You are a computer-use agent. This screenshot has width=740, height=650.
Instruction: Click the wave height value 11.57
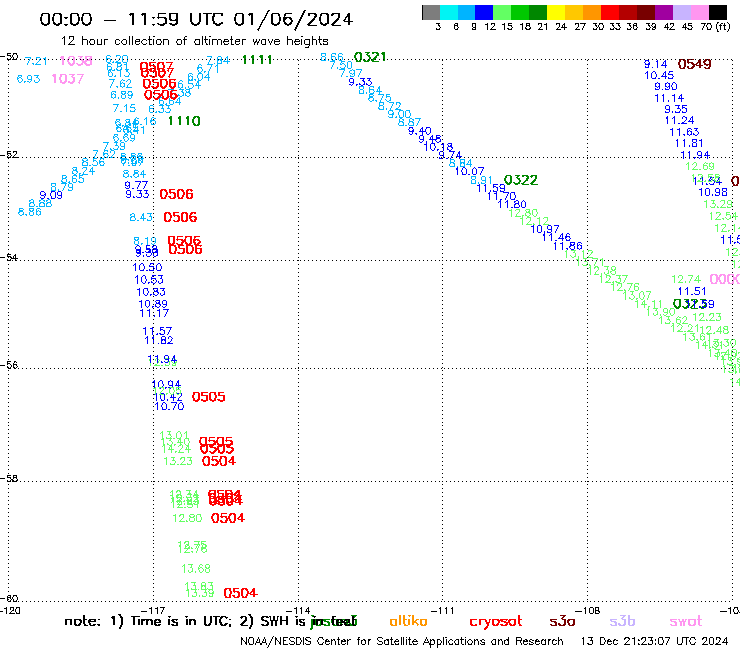pyautogui.click(x=157, y=331)
